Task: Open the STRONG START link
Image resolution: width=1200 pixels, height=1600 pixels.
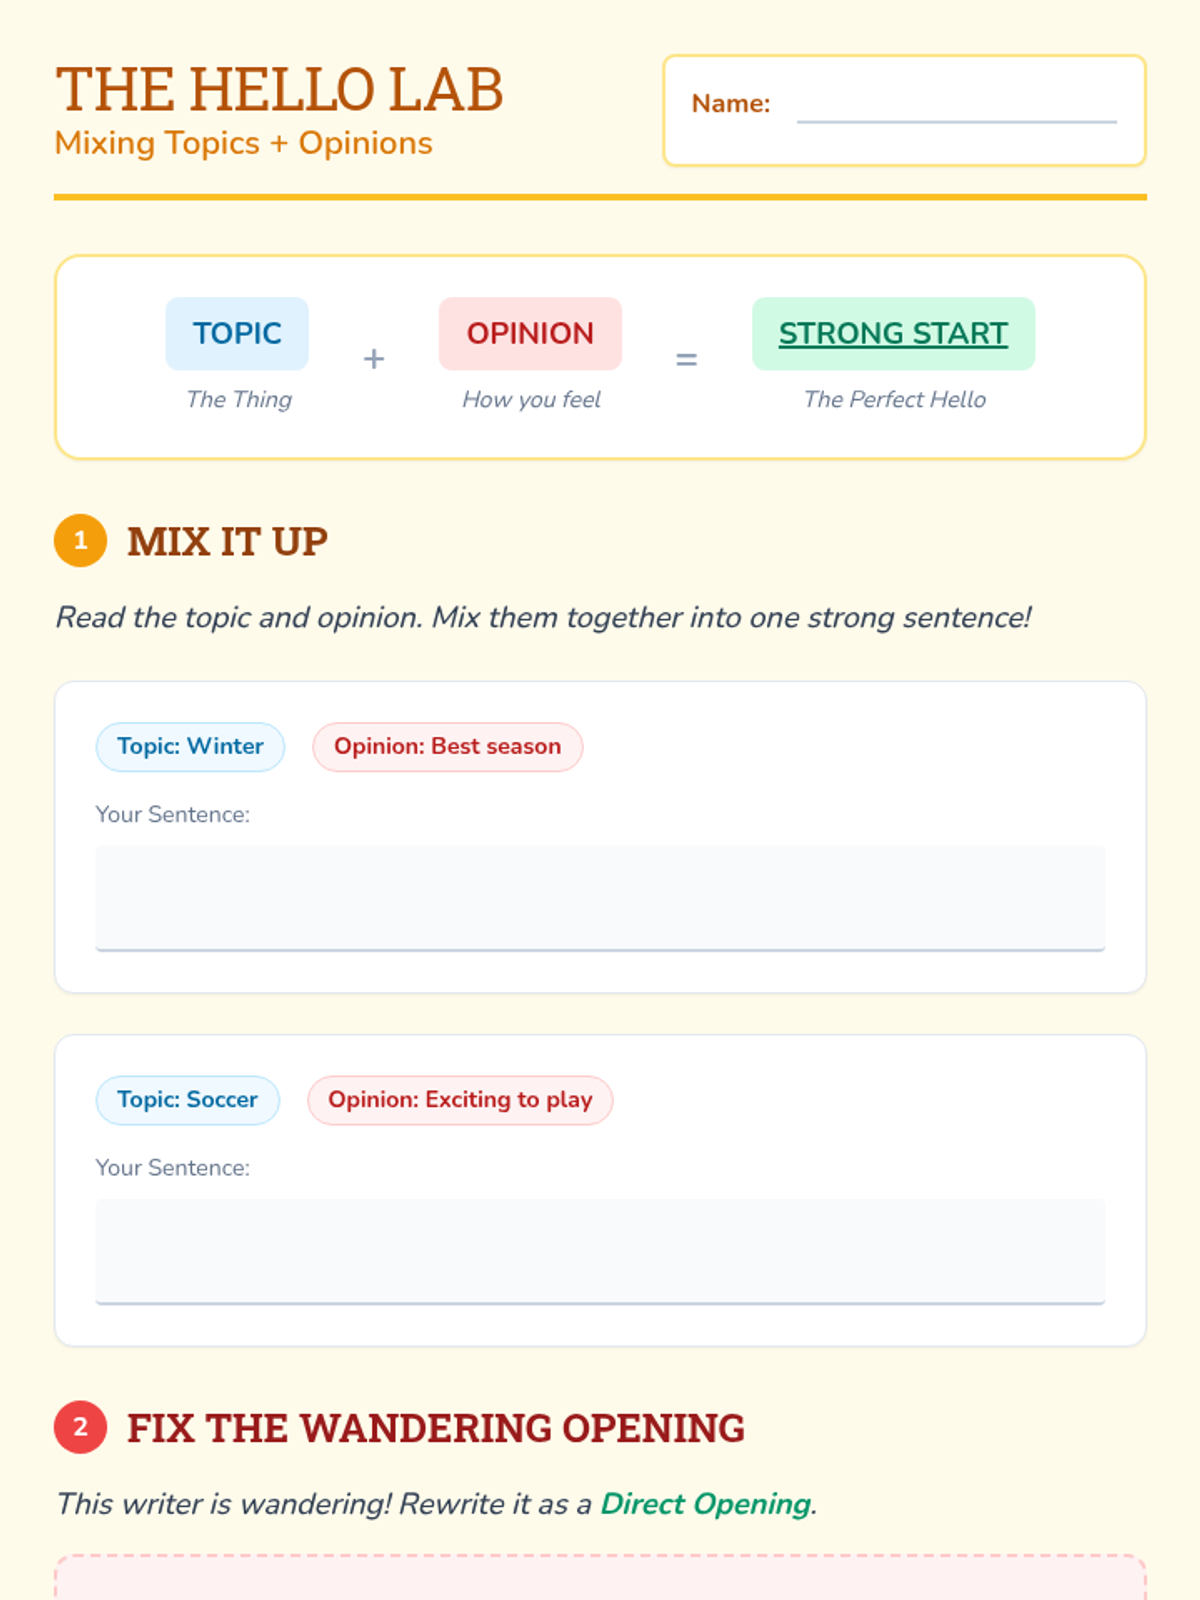Action: pos(893,334)
